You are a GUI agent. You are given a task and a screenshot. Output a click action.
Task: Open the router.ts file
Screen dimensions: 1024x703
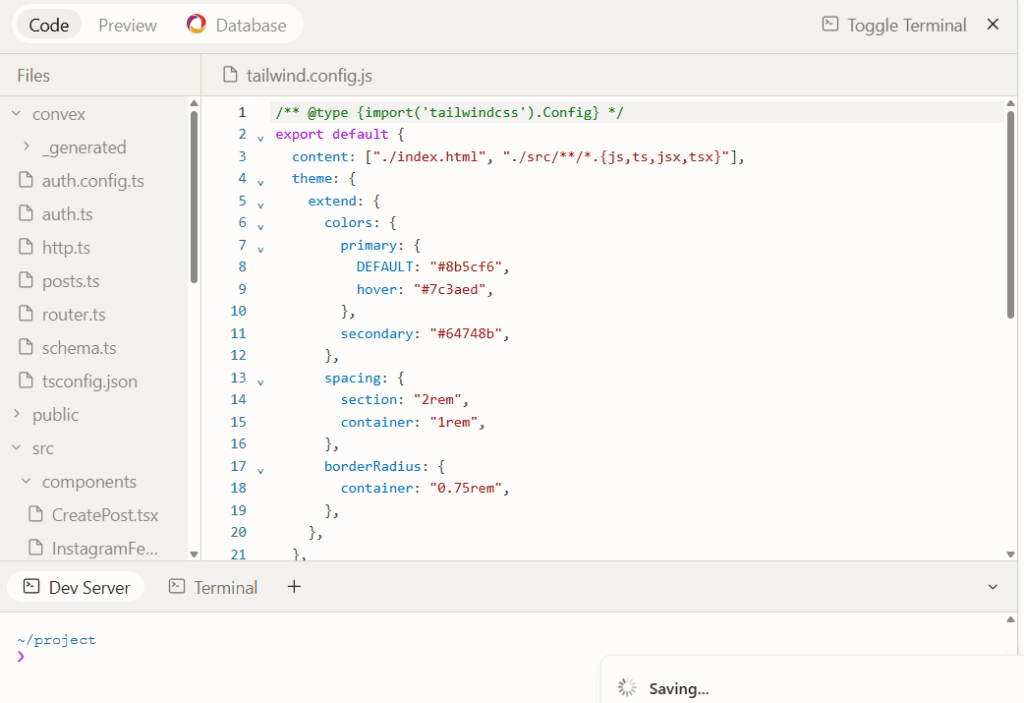[73, 314]
